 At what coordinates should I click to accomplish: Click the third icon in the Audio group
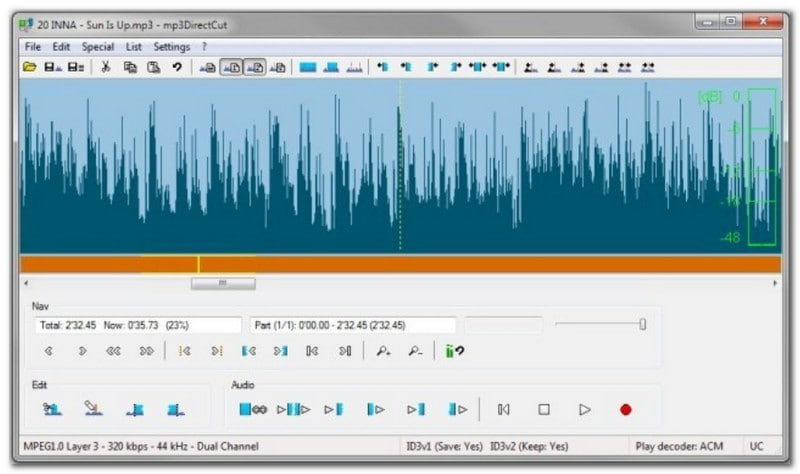click(x=334, y=409)
